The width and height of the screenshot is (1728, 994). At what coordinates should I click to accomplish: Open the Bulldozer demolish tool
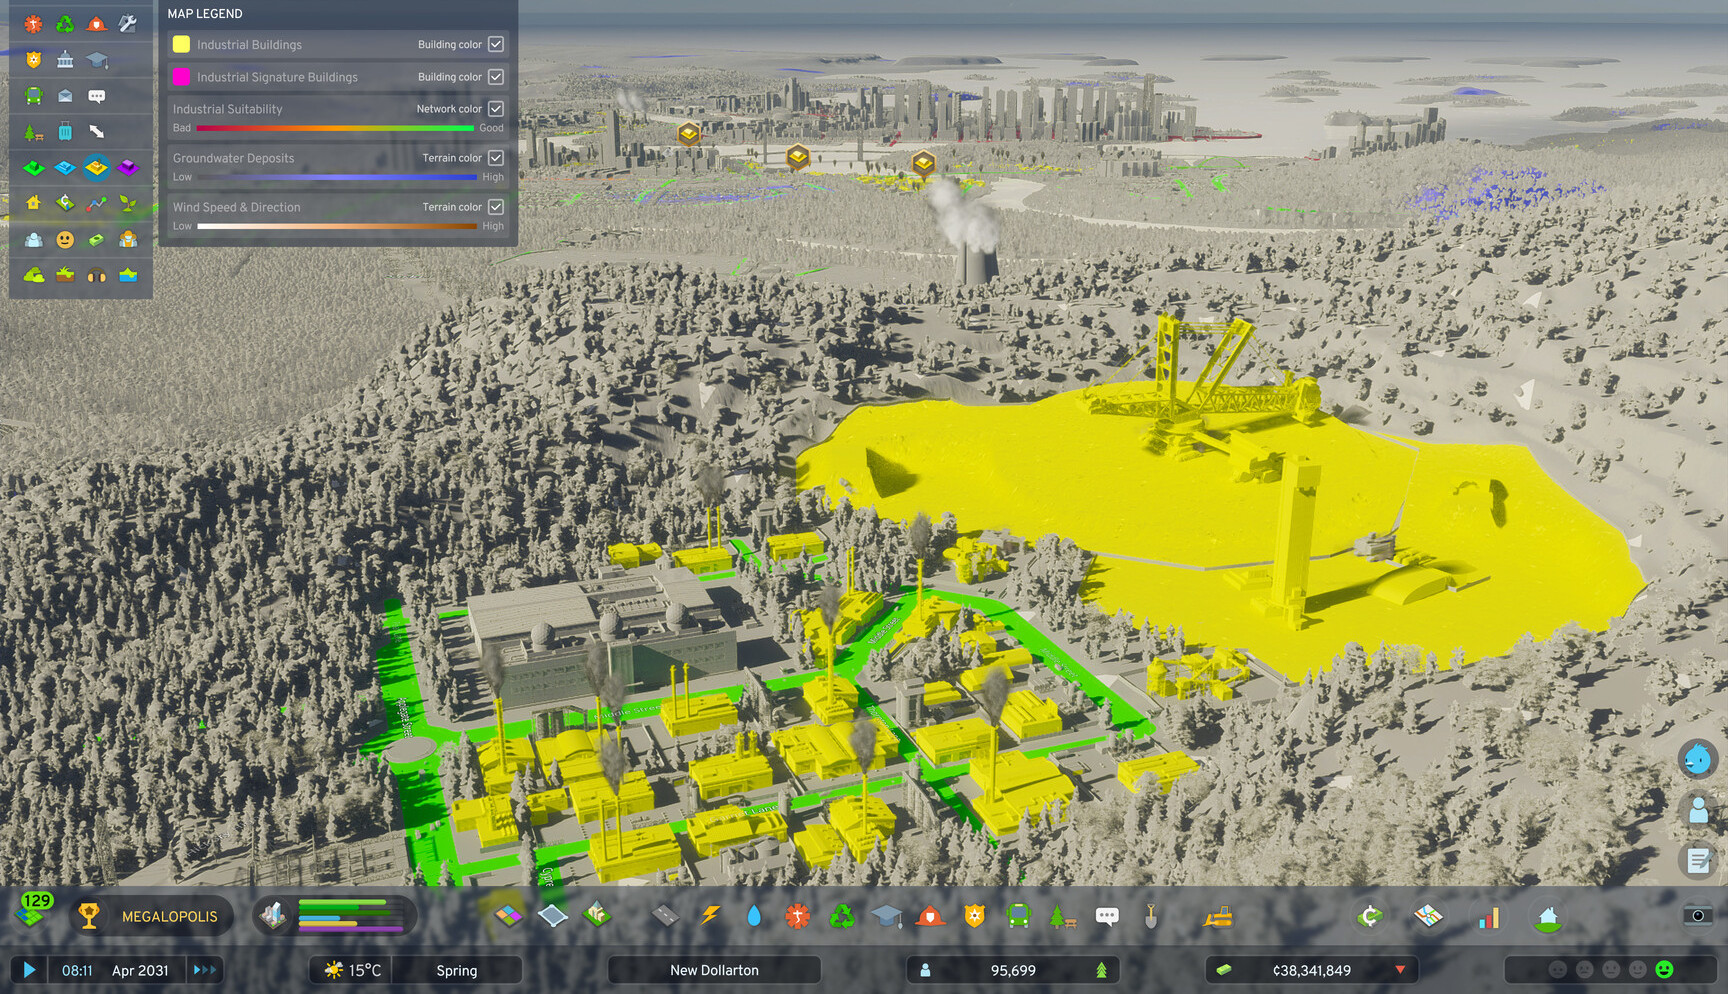point(1217,916)
